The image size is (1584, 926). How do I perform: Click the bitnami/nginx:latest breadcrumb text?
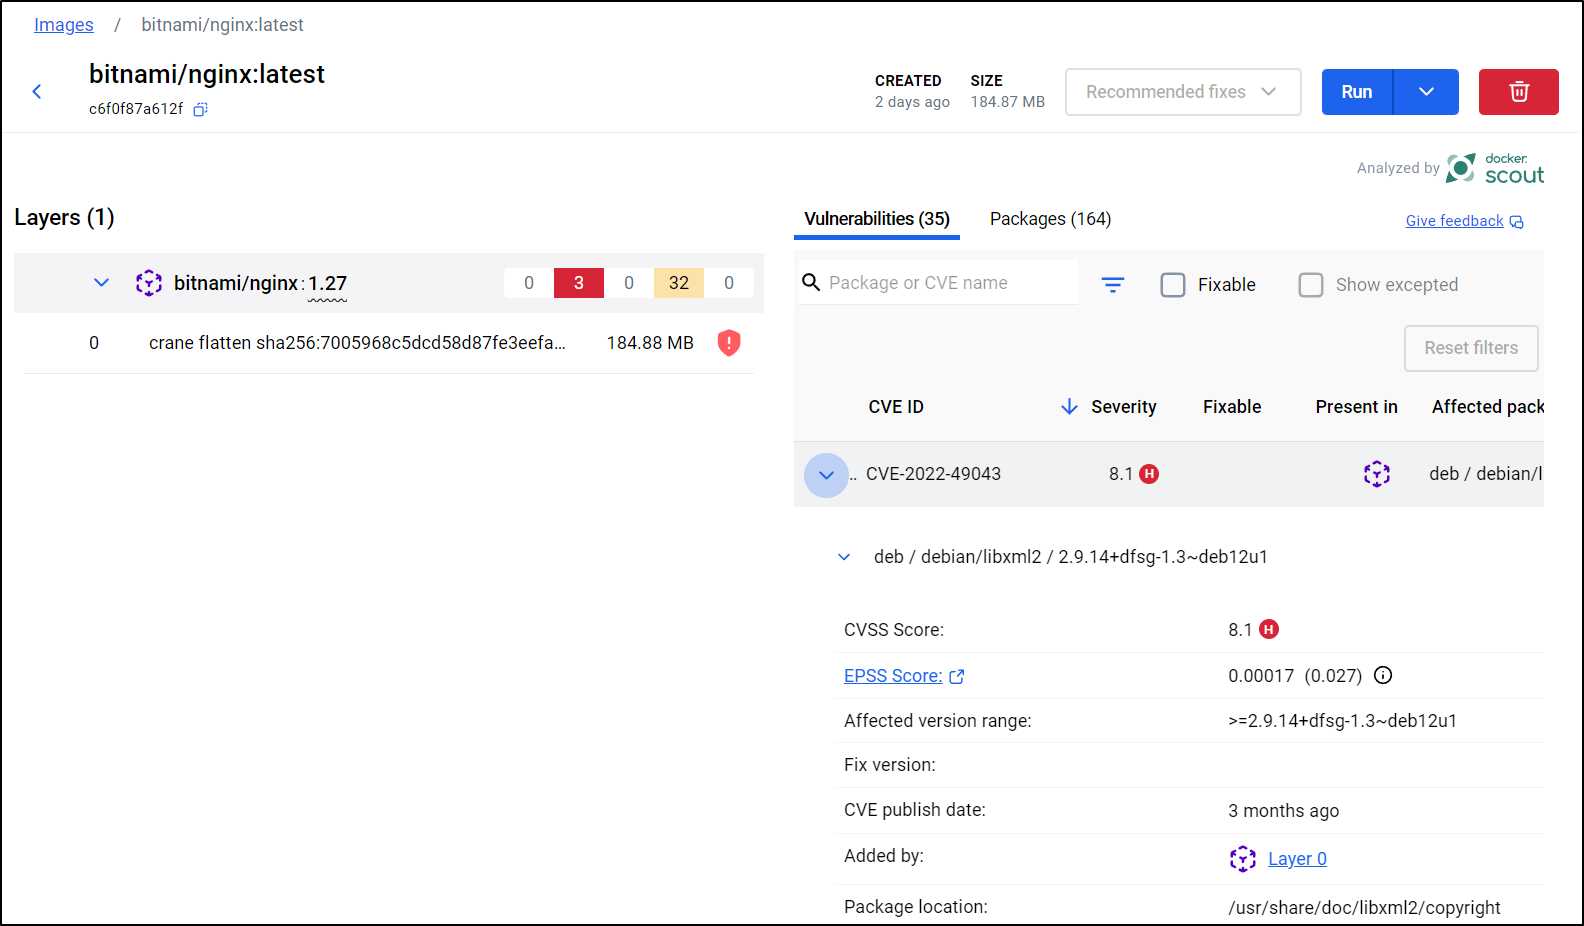pos(222,25)
